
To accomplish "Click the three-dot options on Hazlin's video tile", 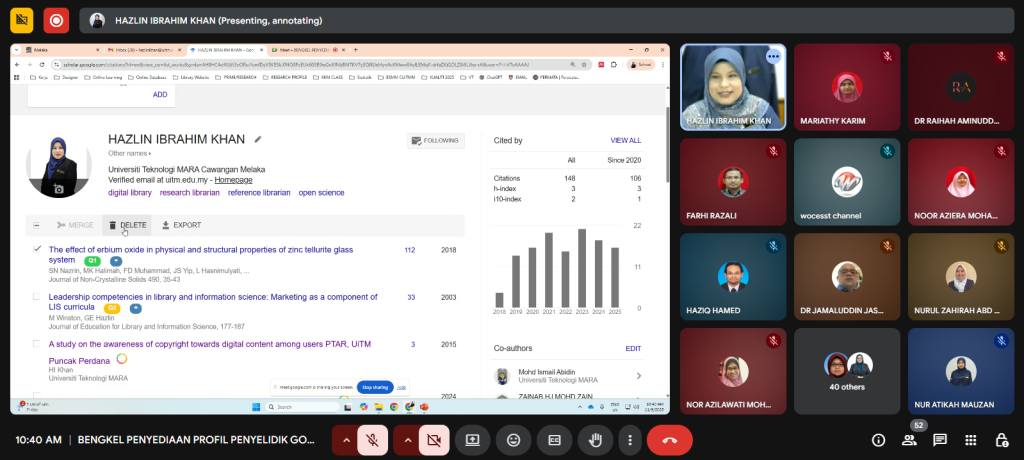I will [772, 57].
